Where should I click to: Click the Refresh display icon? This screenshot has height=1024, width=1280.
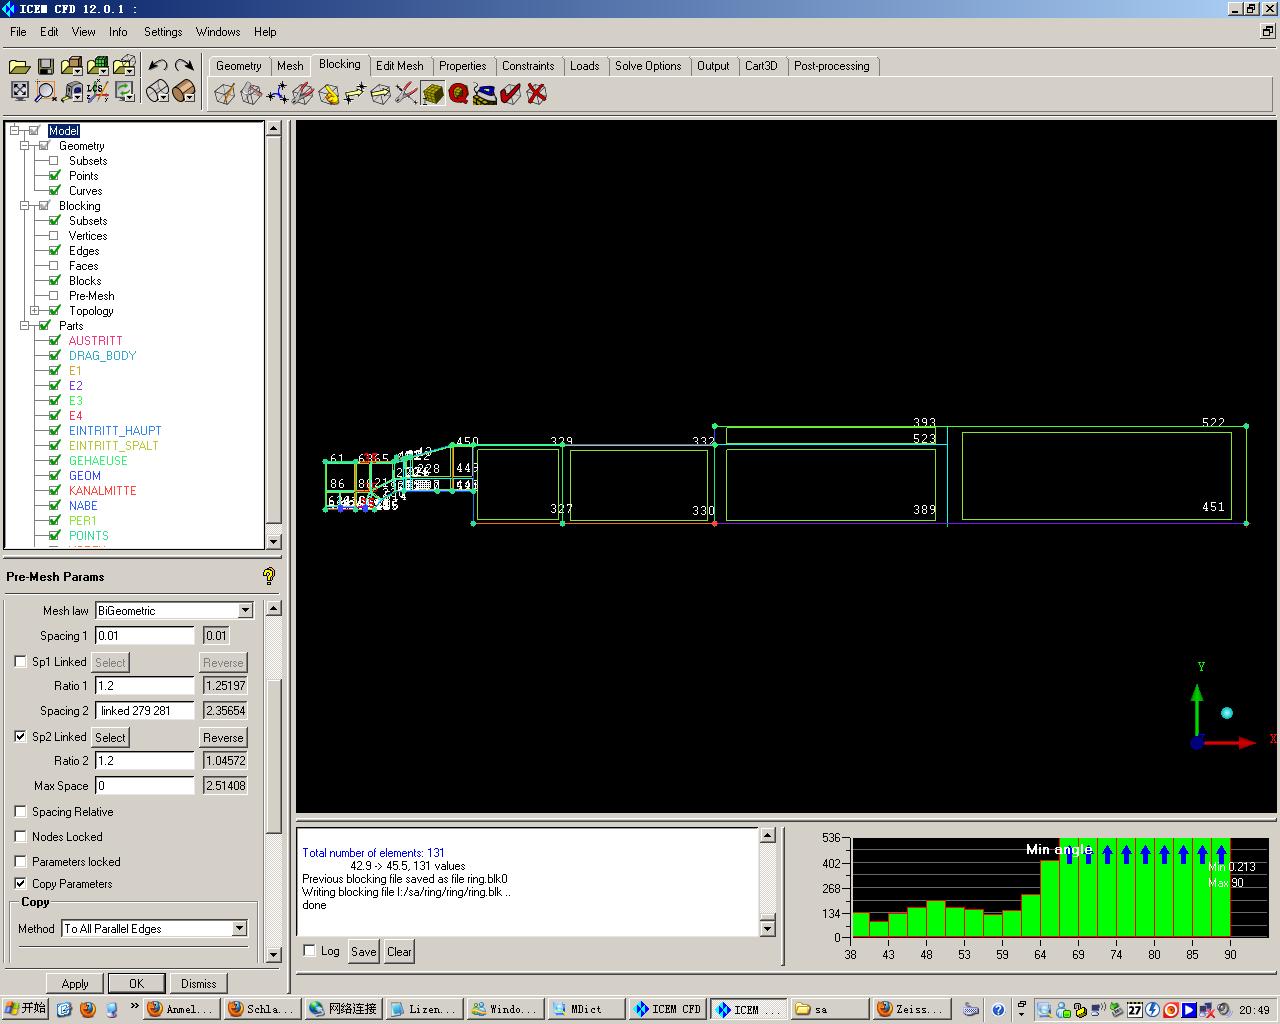(x=124, y=92)
